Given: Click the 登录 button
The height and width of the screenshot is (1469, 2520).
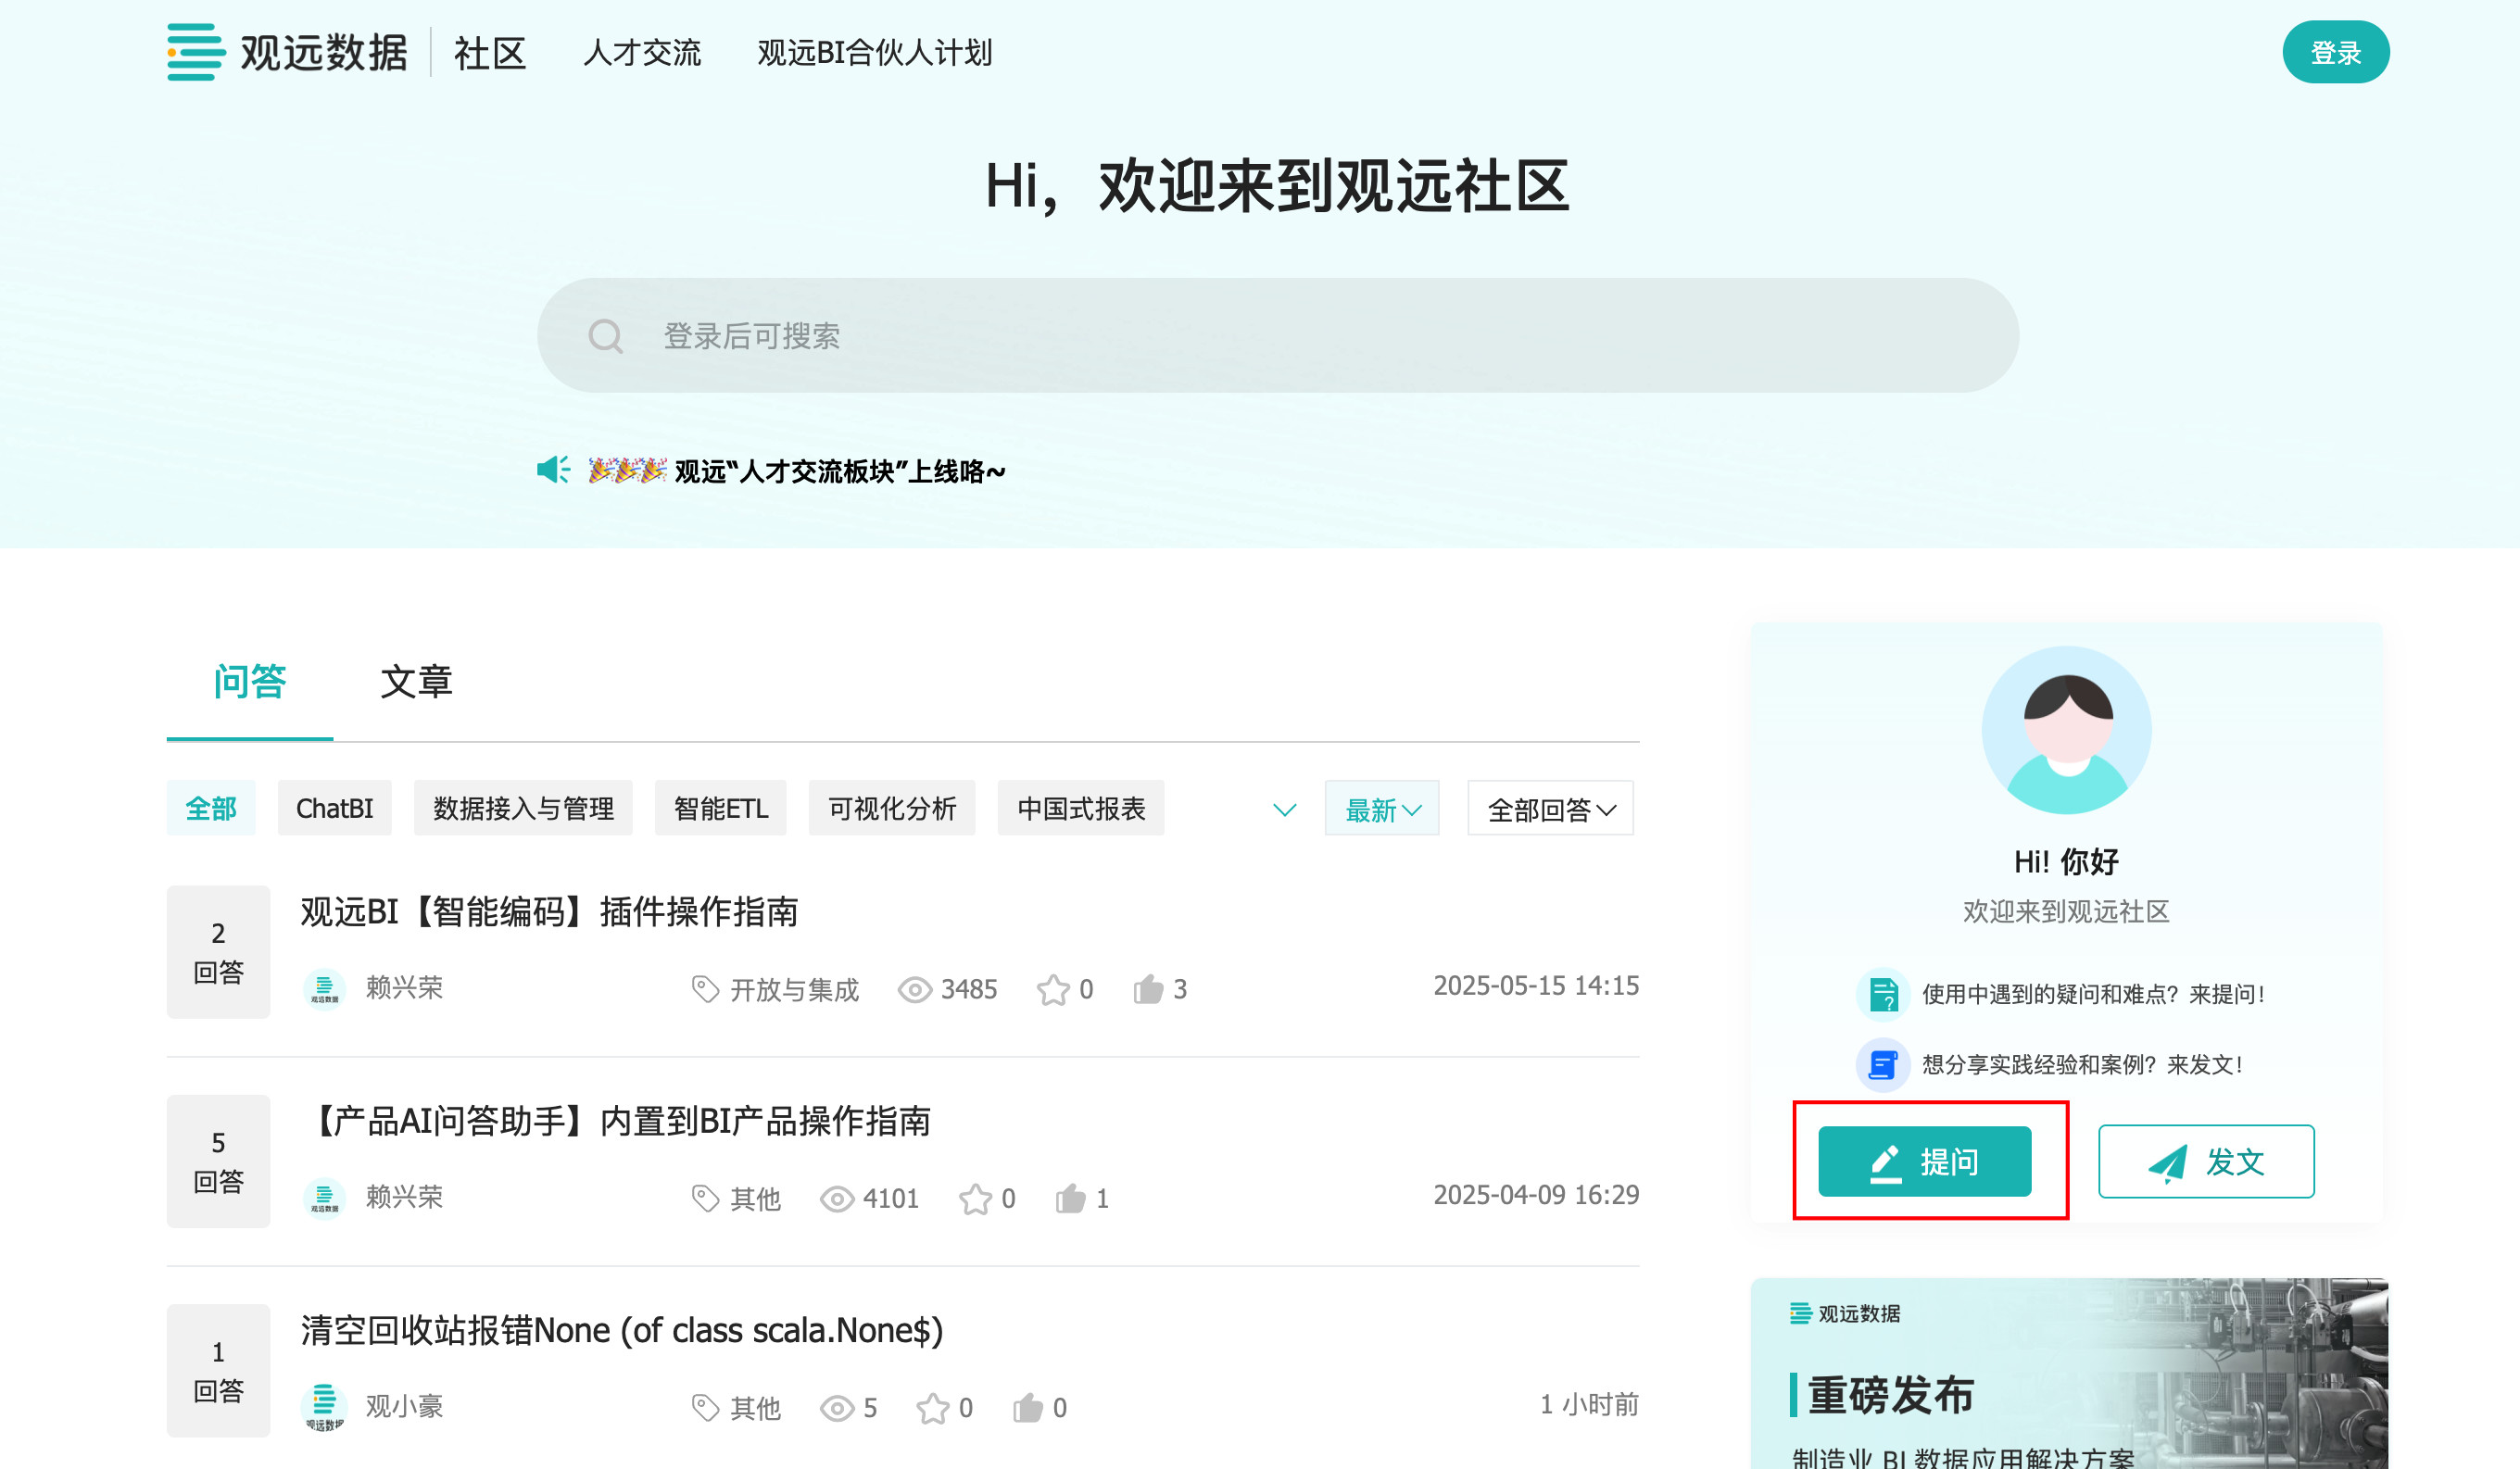Looking at the screenshot, I should coord(2335,53).
